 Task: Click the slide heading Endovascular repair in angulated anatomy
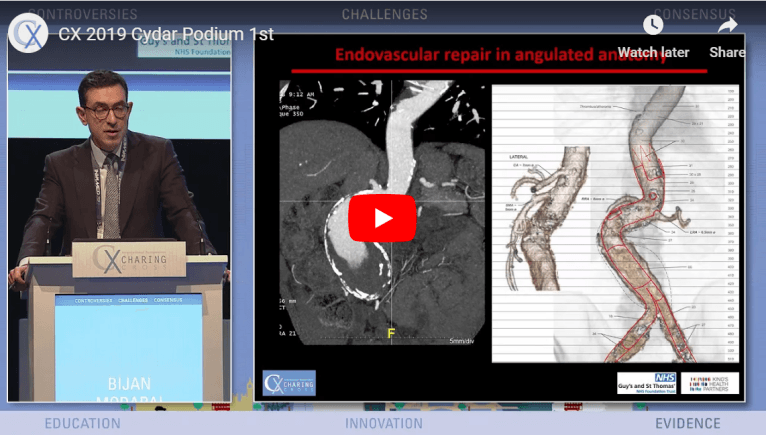pyautogui.click(x=500, y=56)
